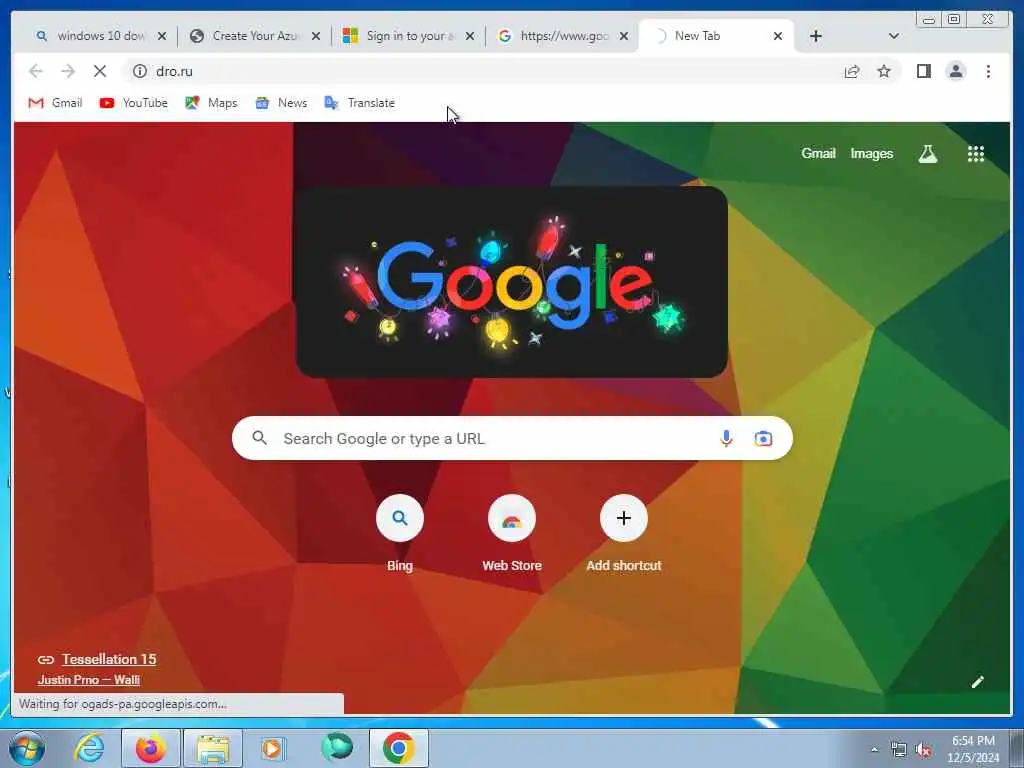Screen dimensions: 1024x768
Task: Open the Chrome three-dot menu
Action: [988, 71]
